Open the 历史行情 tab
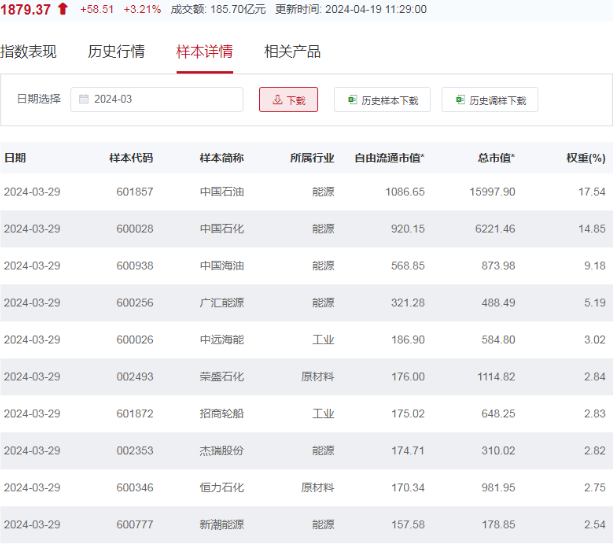The height and width of the screenshot is (544, 616). 116,52
